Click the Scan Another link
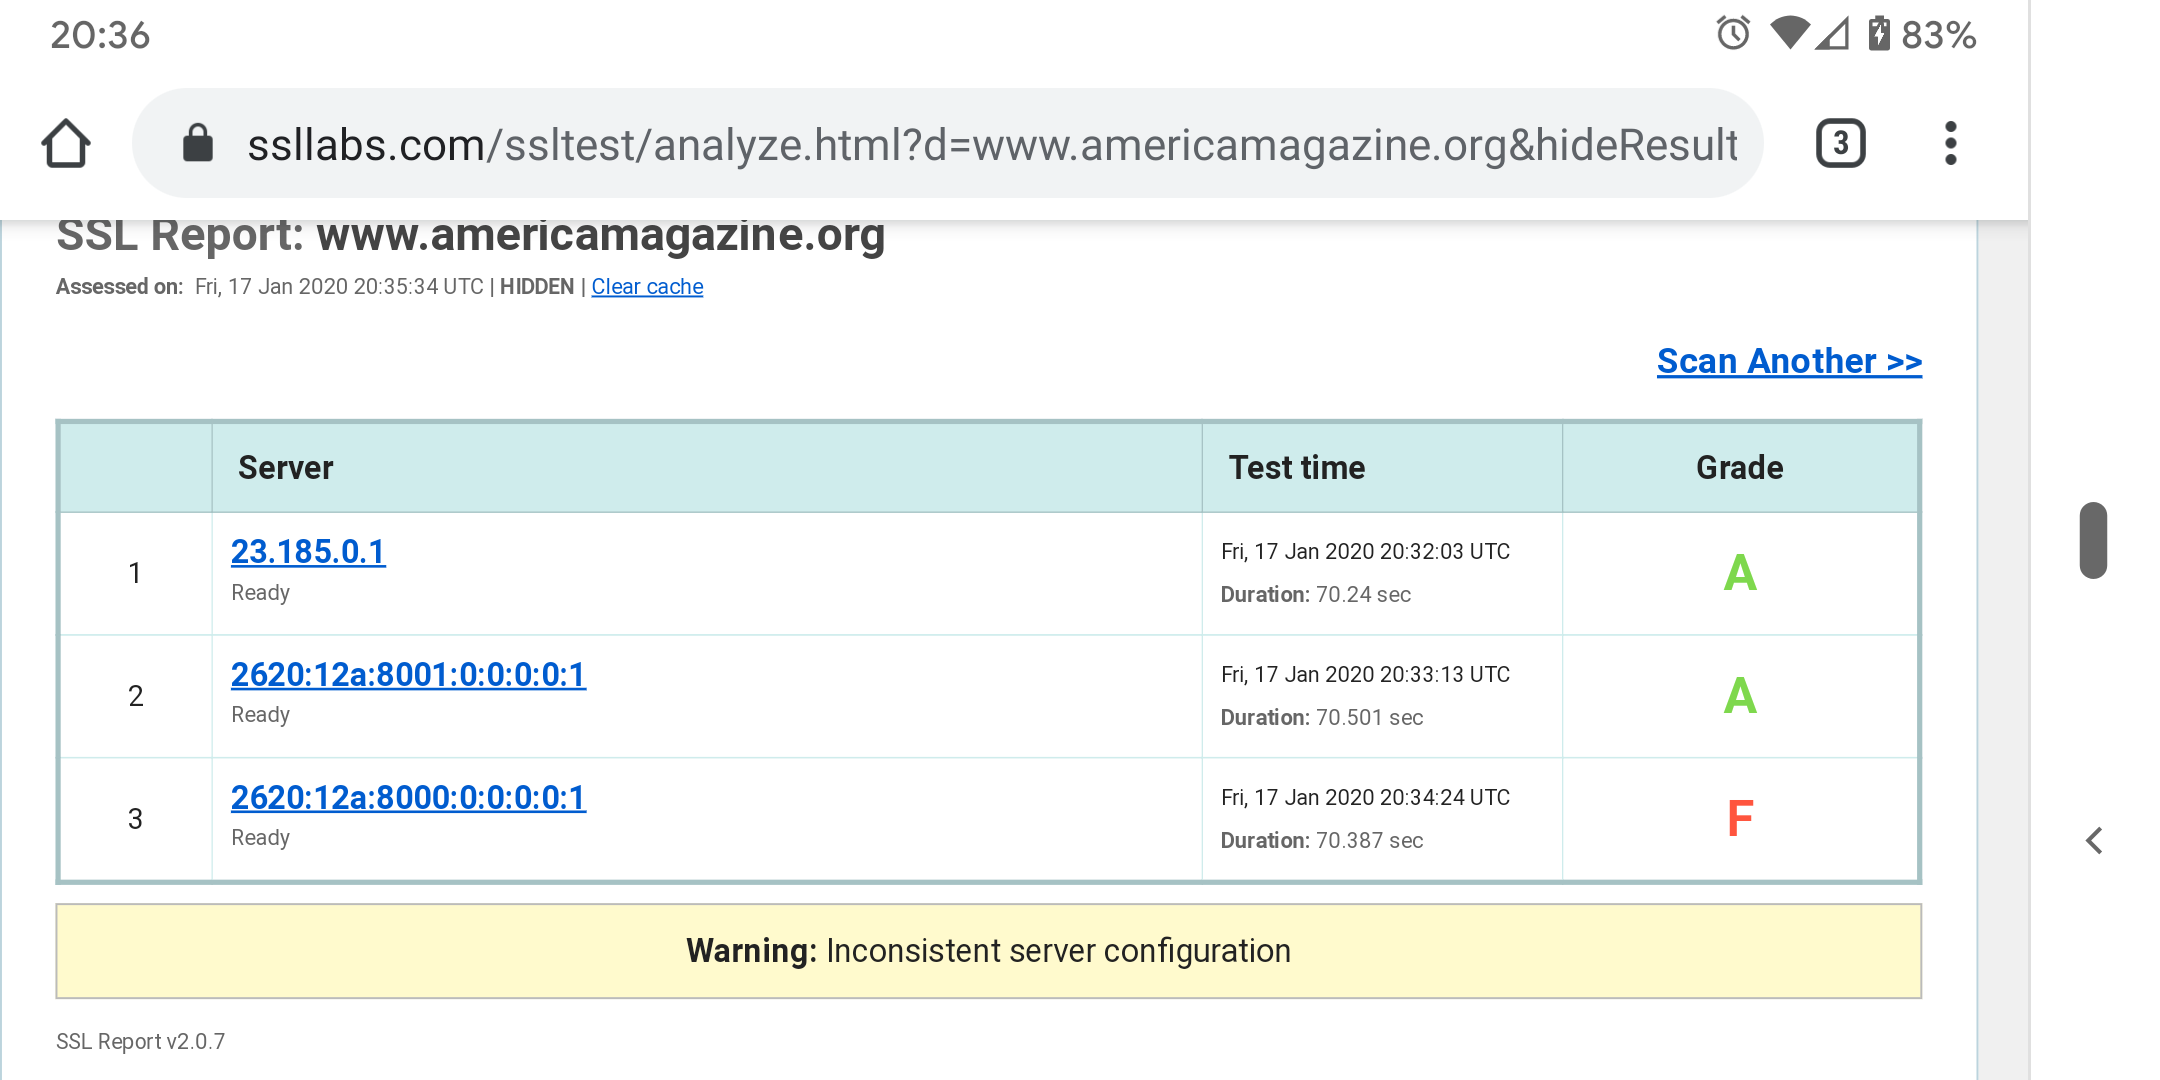2160x1080 pixels. 1789,361
